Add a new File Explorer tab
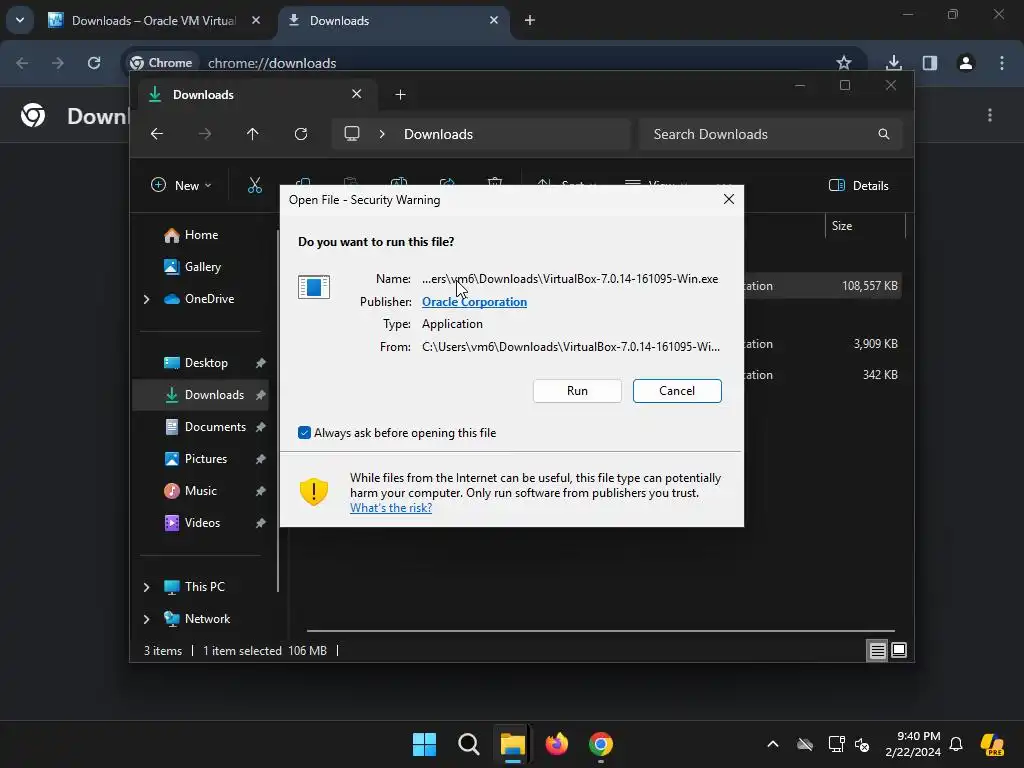Viewport: 1024px width, 768px height. (400, 95)
